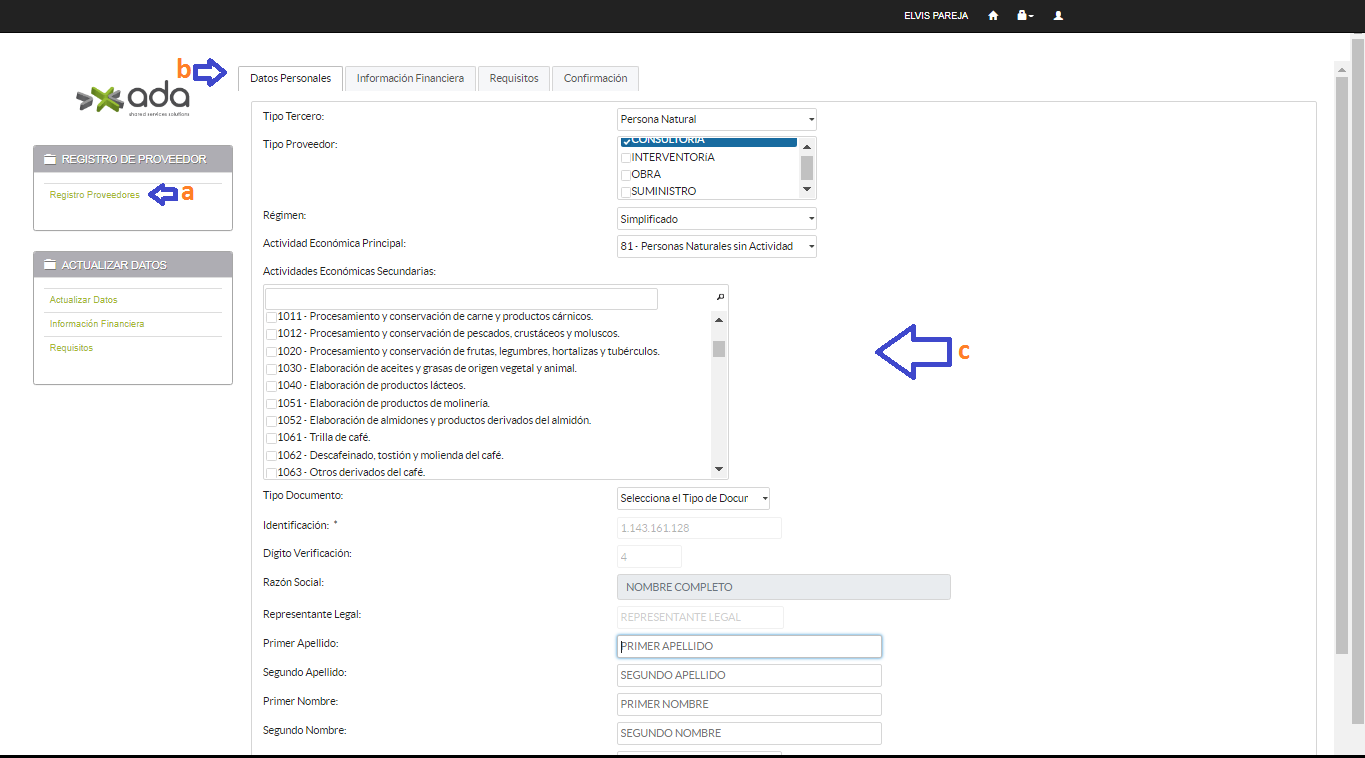Viewport: 1365px width, 758px height.
Task: Open the Tipo Tercero dropdown
Action: [x=716, y=119]
